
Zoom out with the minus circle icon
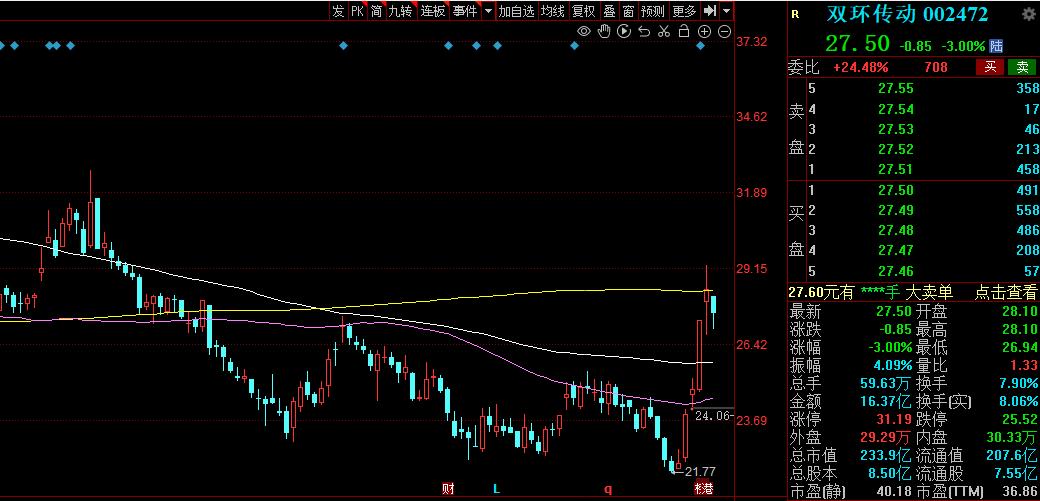coord(724,31)
